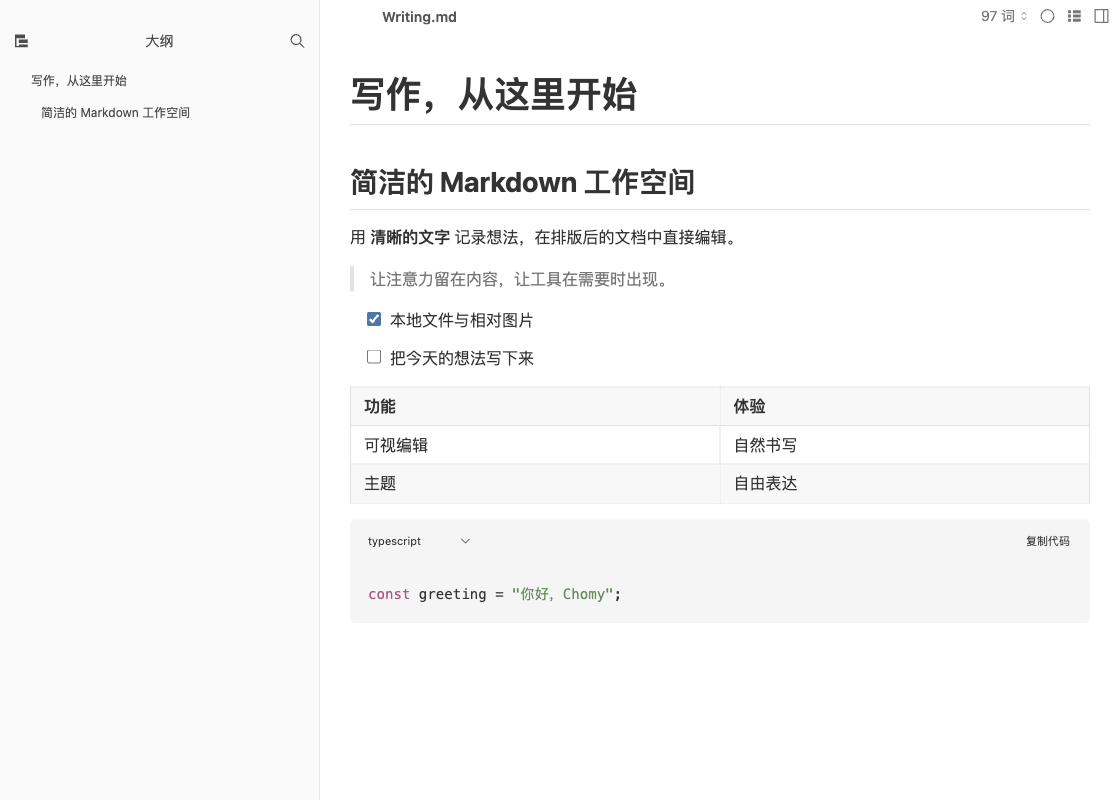This screenshot has width=1120, height=800.
Task: Toggle the outline list view icon
Action: [1074, 16]
